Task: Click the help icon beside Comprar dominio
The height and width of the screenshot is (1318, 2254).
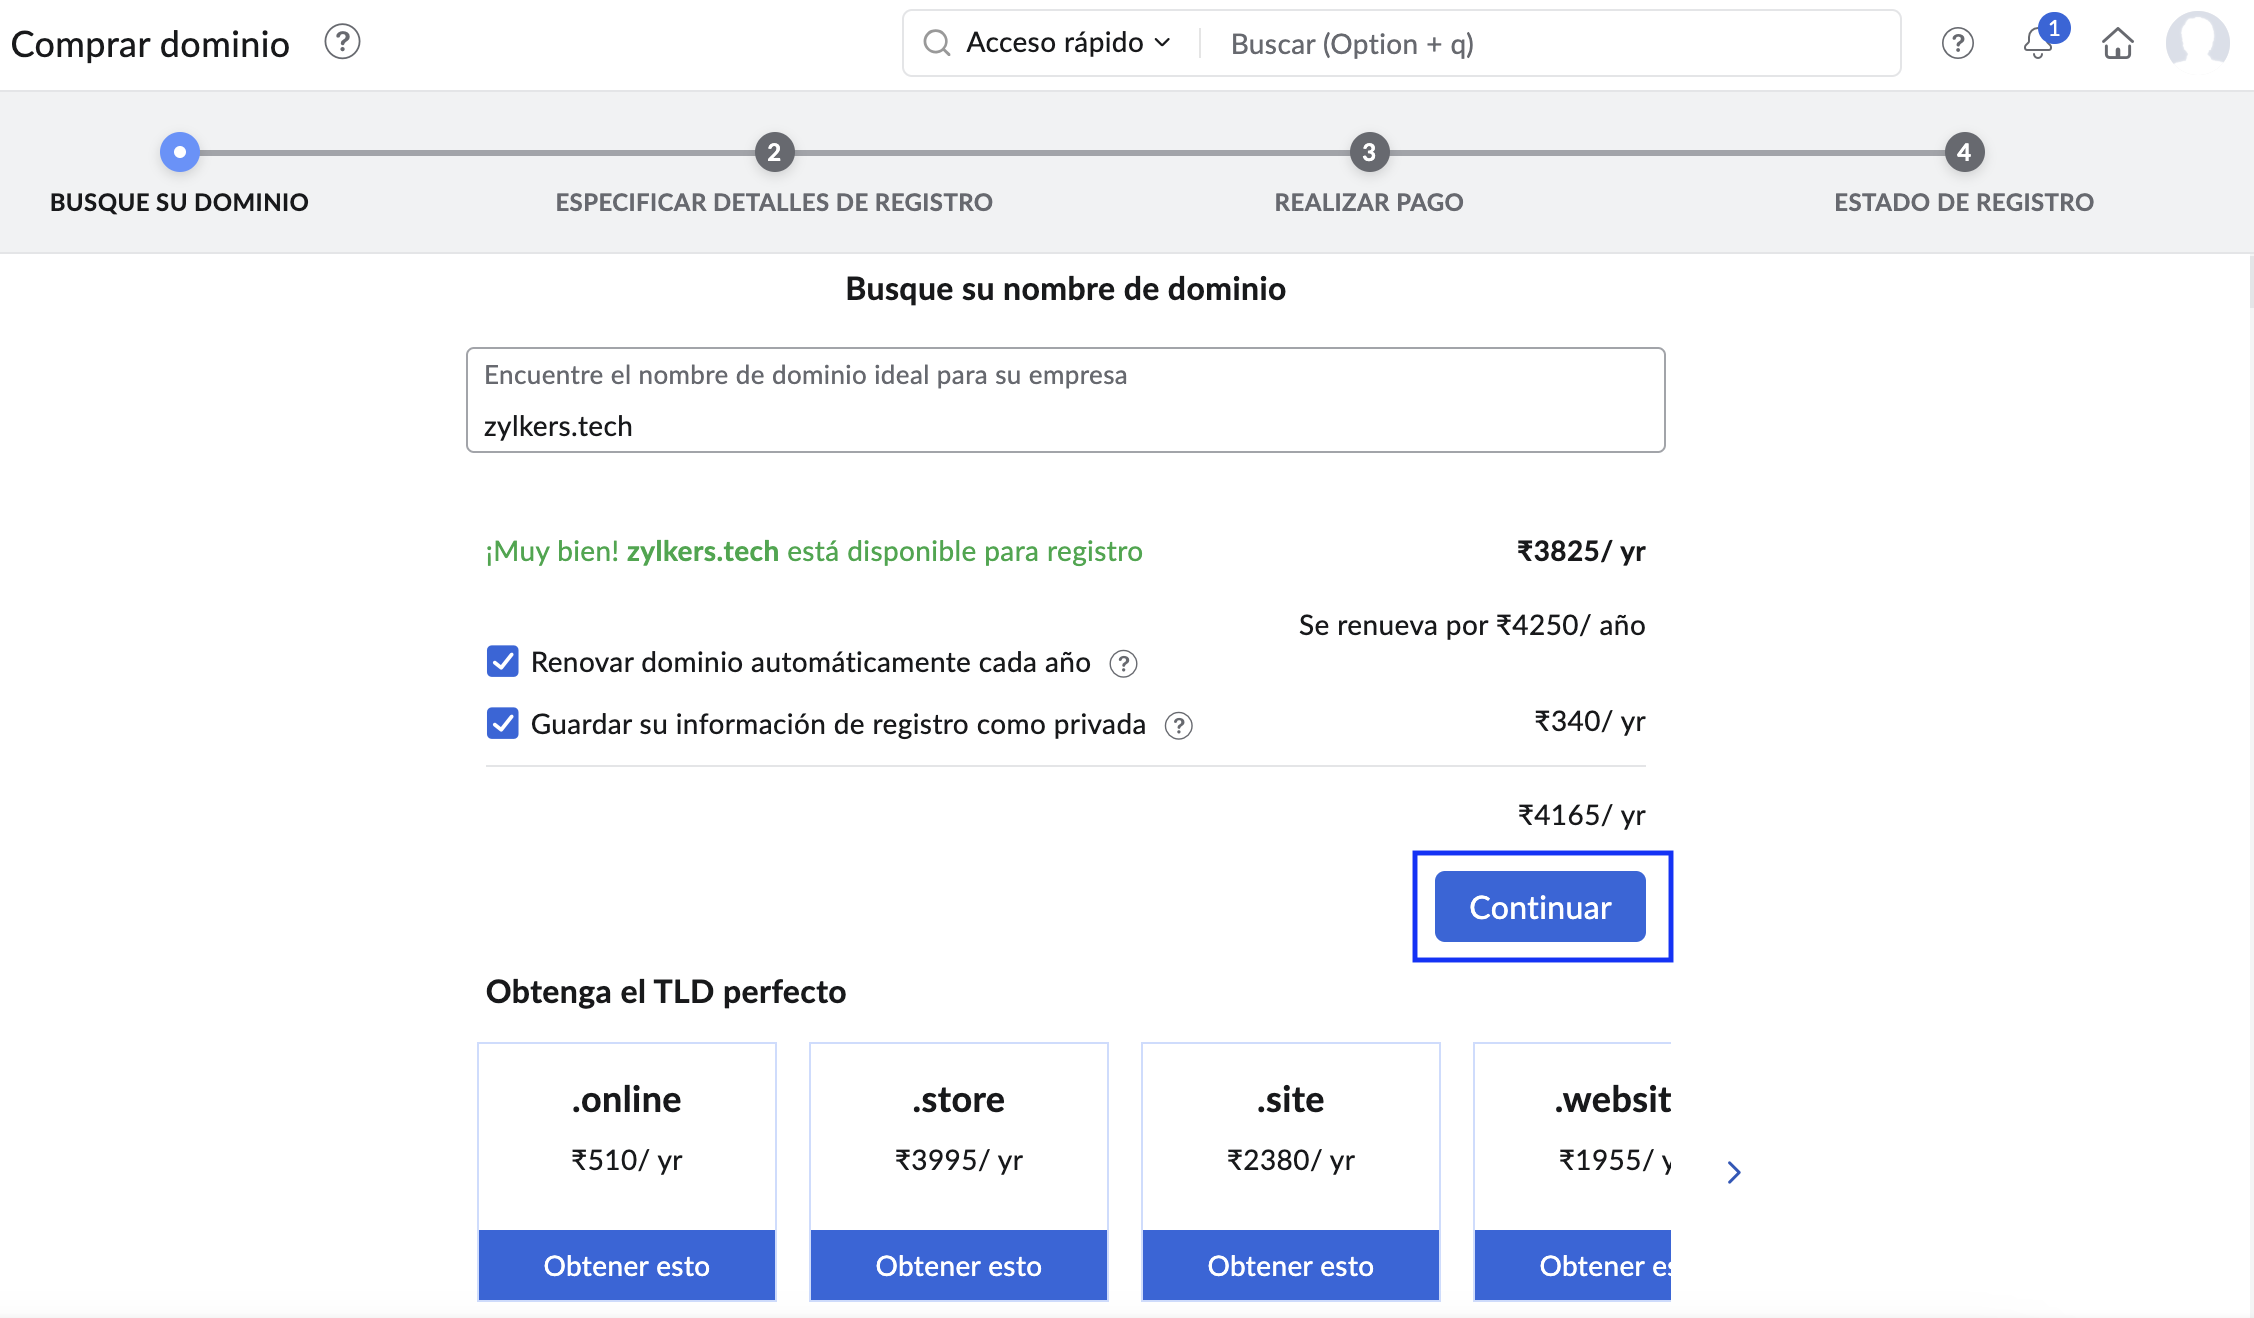Action: pyautogui.click(x=342, y=42)
